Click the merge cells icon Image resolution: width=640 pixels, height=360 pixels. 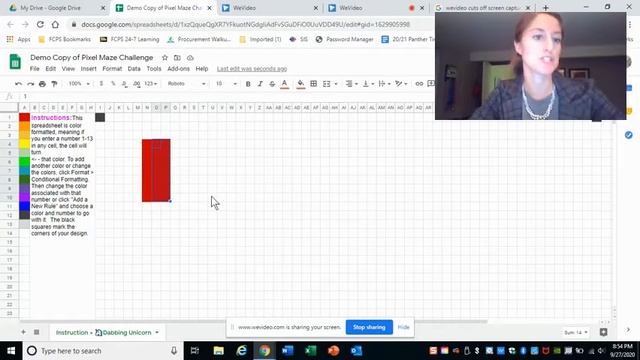[x=327, y=84]
